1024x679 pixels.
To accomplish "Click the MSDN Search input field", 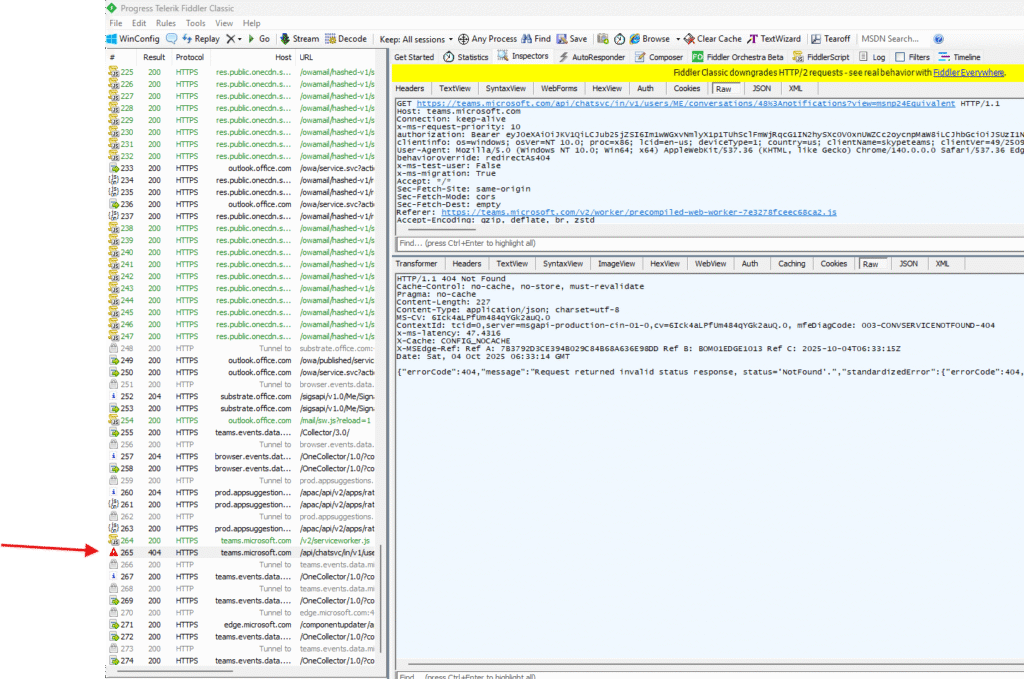I will pos(888,39).
